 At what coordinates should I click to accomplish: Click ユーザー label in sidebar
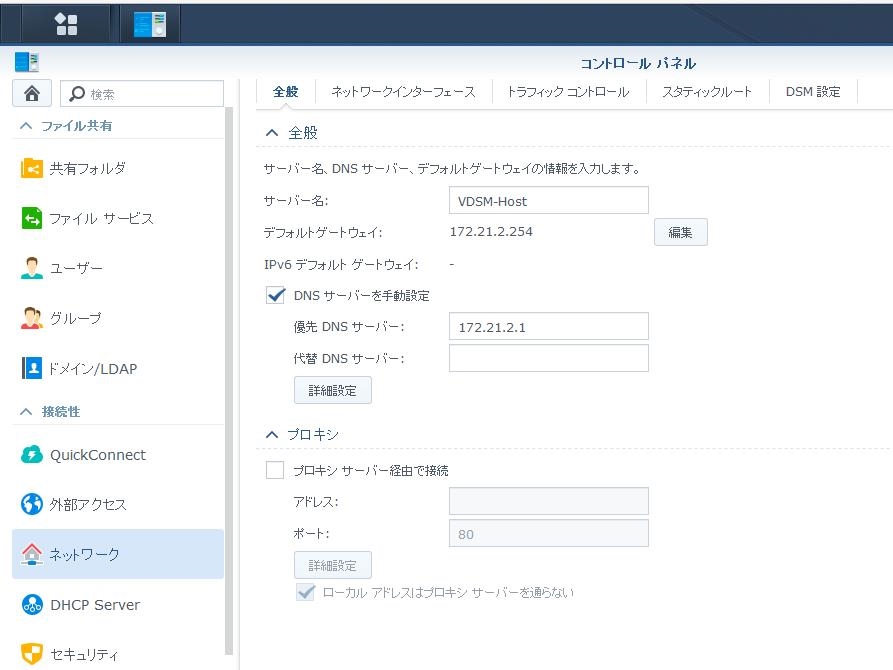click(76, 268)
